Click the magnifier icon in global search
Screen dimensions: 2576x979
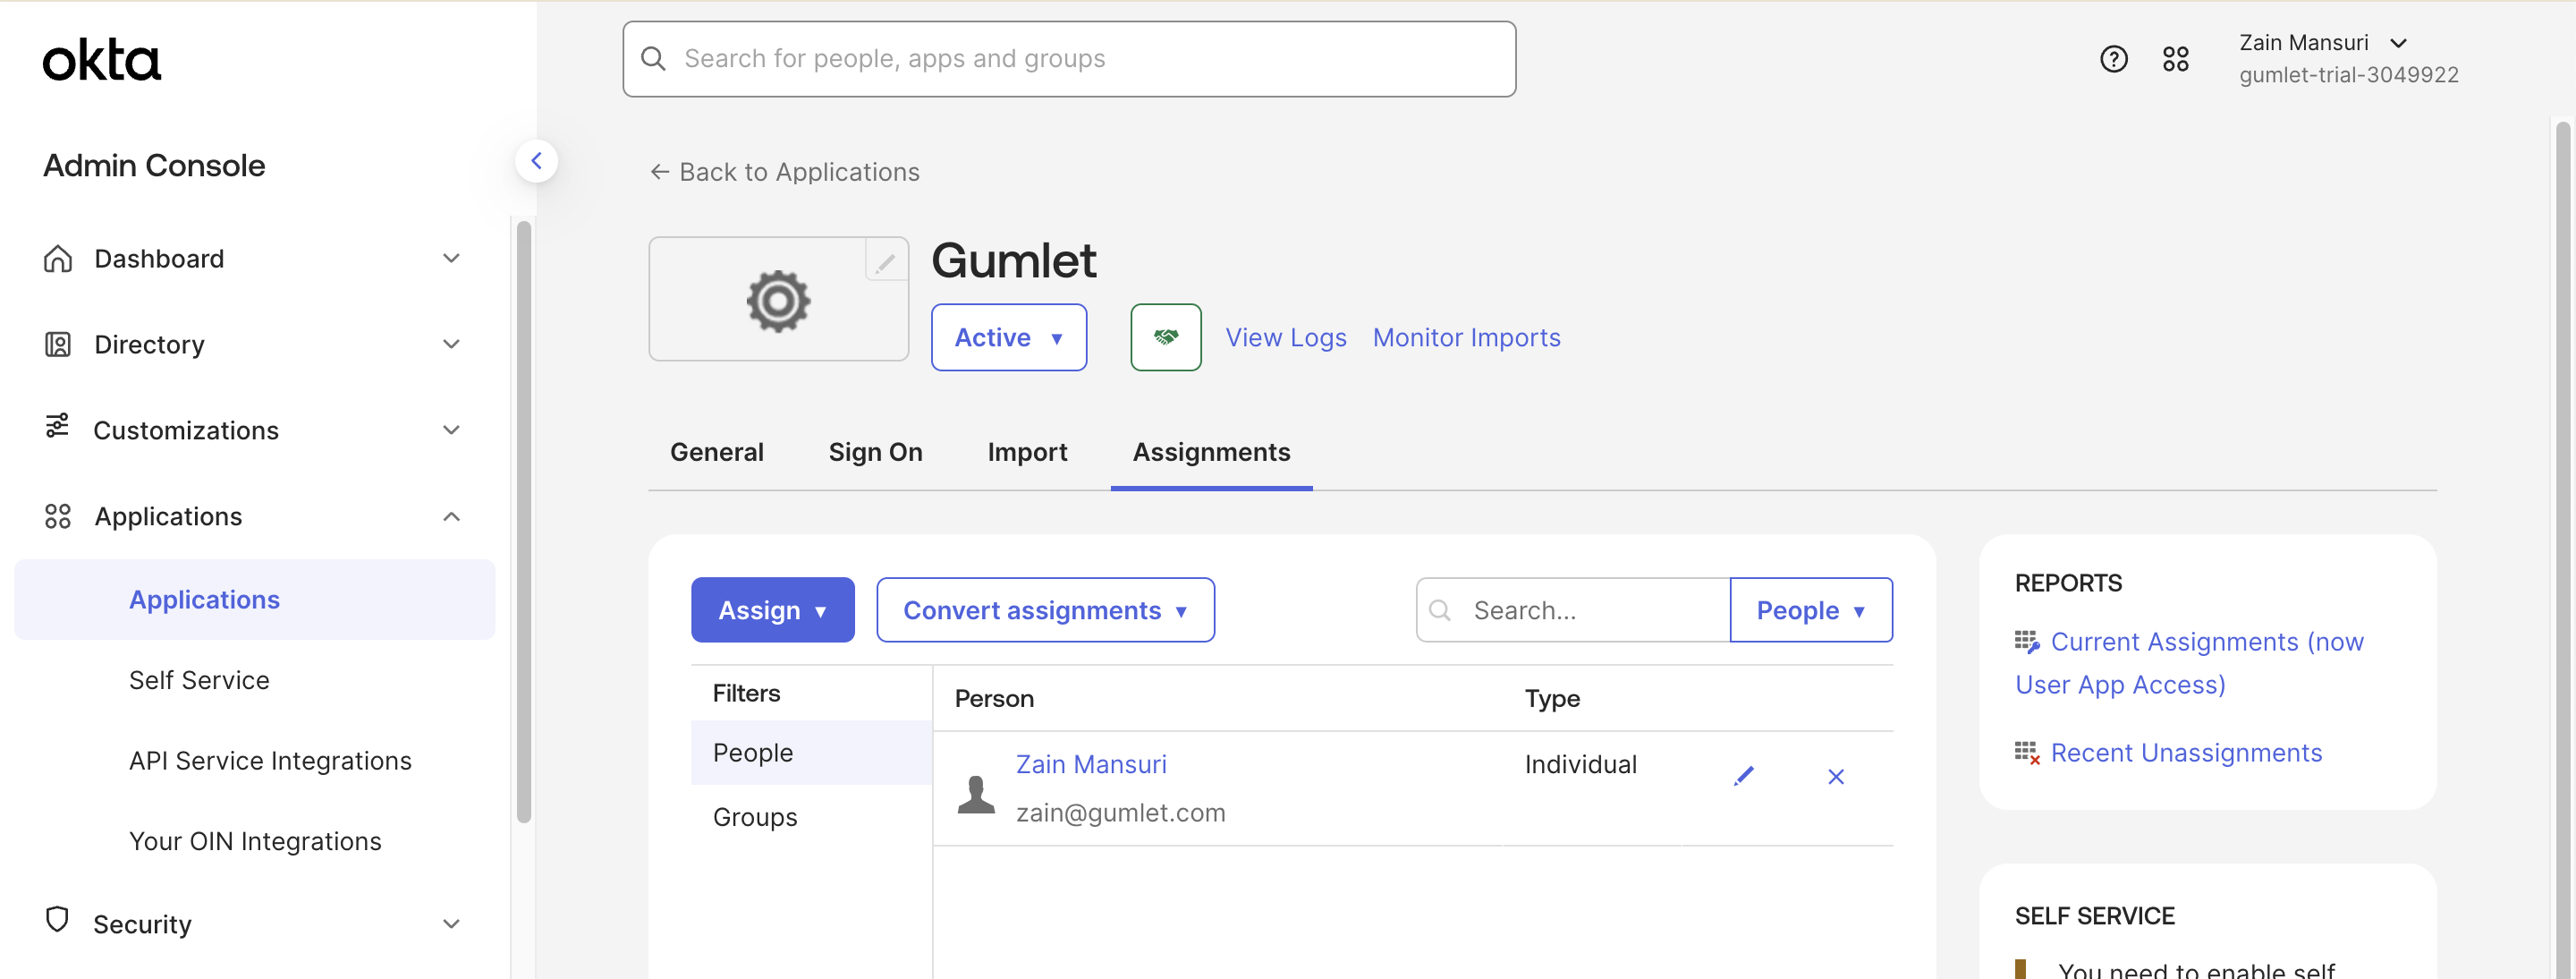click(653, 59)
